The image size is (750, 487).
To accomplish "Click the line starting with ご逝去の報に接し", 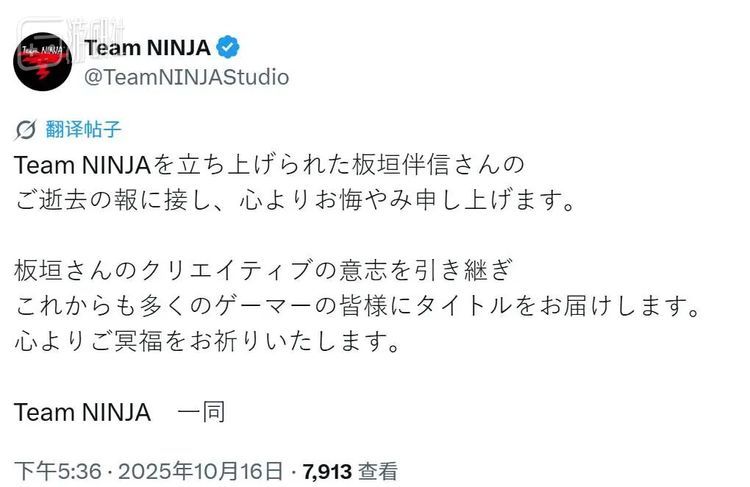I will coord(296,200).
